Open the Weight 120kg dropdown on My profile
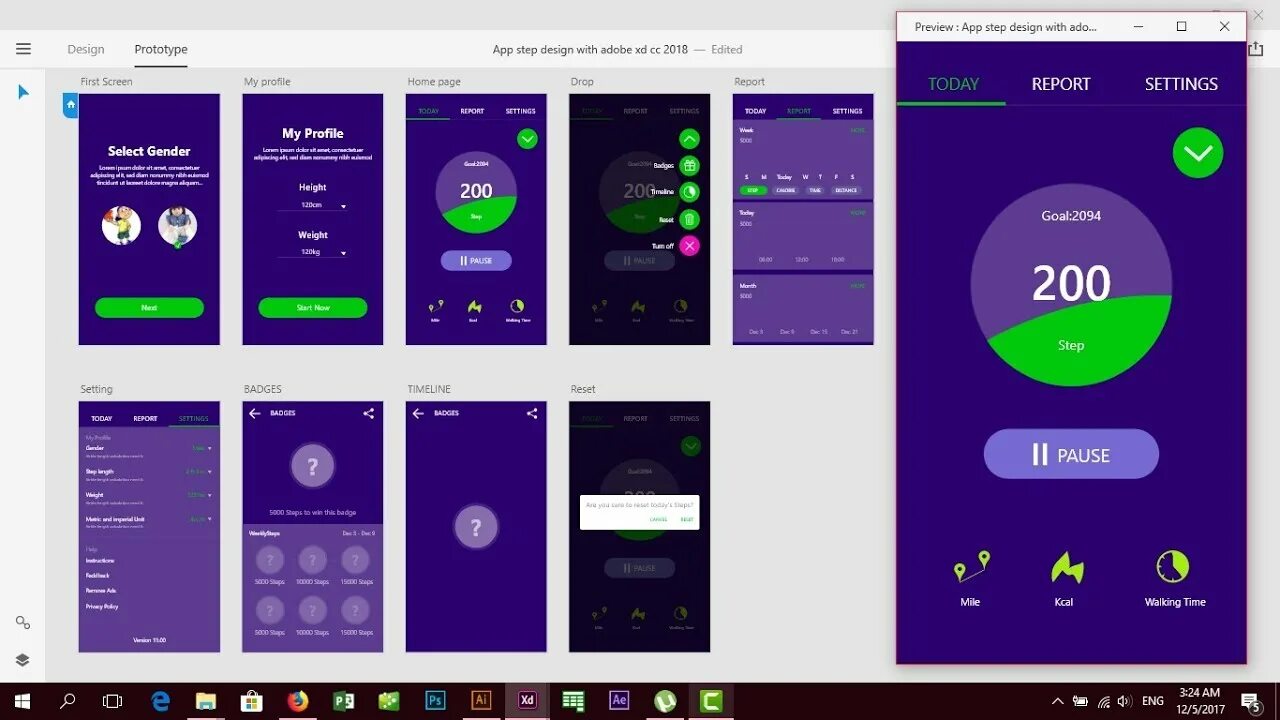 click(x=312, y=252)
